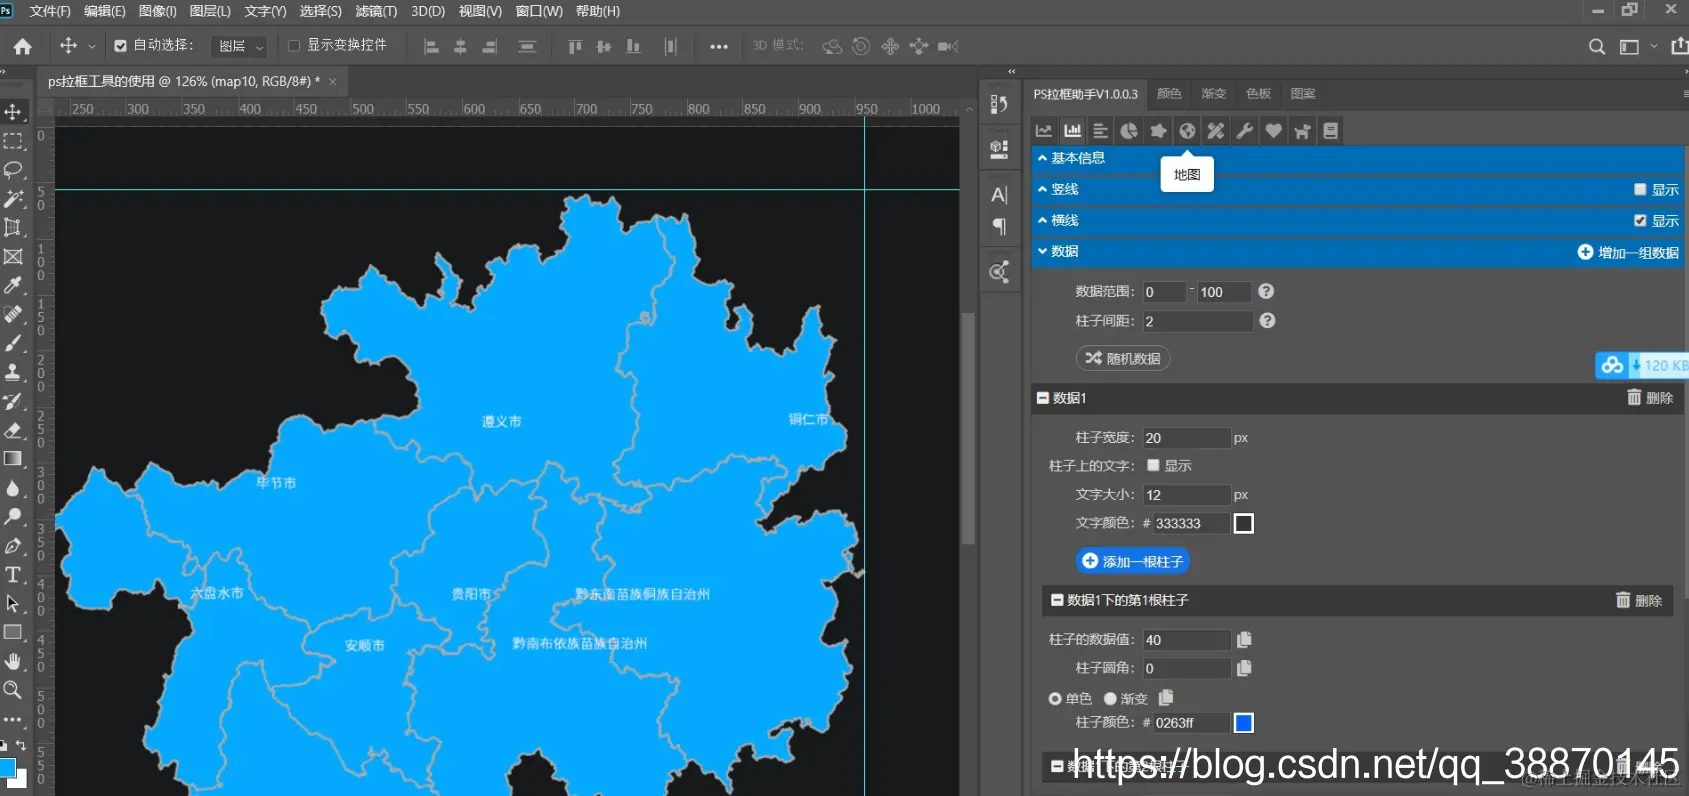Select the Pen tool

click(x=13, y=546)
